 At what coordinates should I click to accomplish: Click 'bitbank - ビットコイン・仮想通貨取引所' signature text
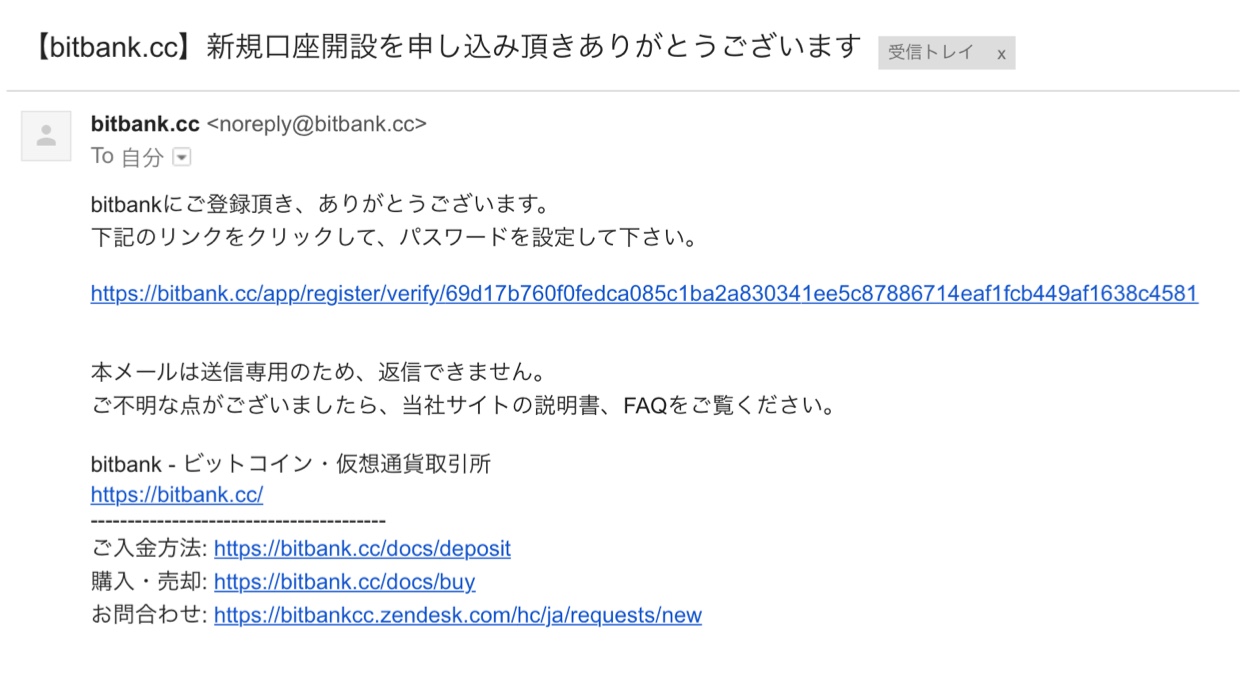coord(290,464)
